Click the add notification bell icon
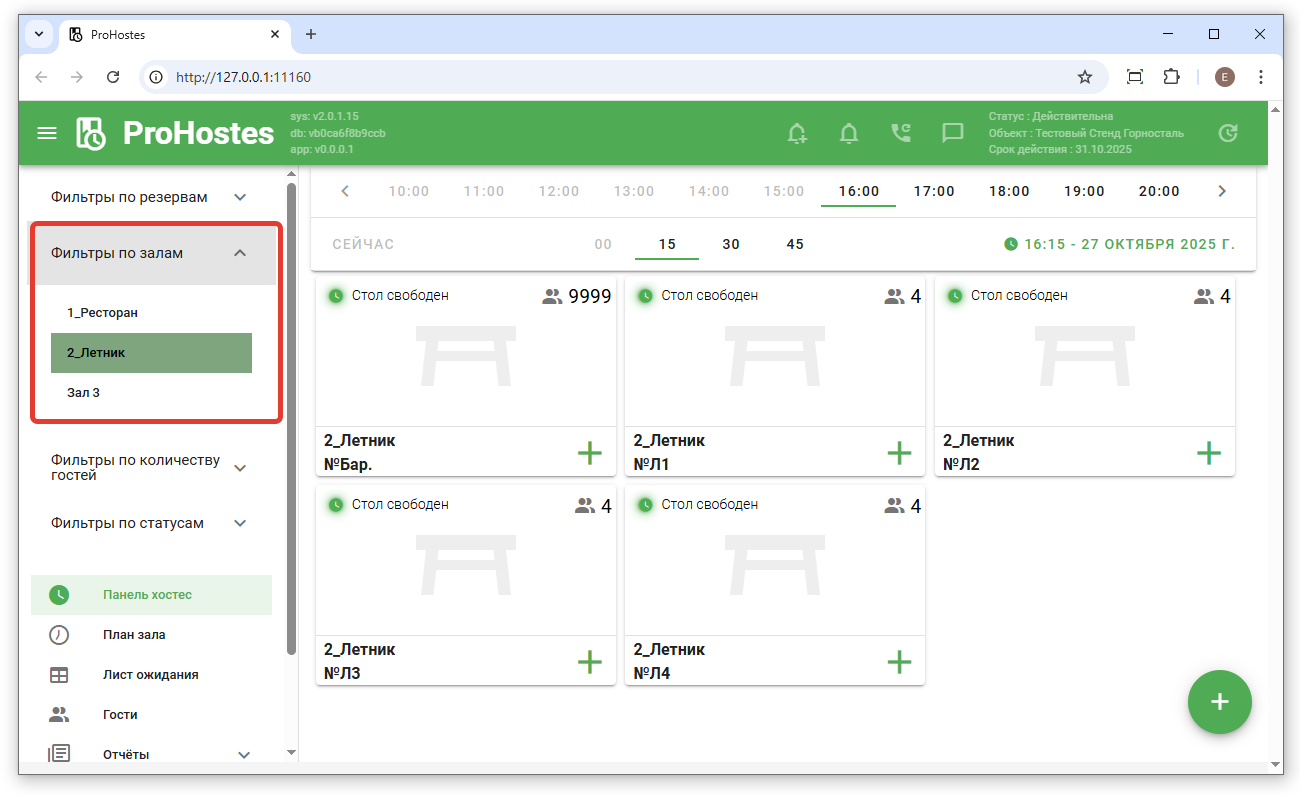This screenshot has height=798, width=1300. pos(797,133)
